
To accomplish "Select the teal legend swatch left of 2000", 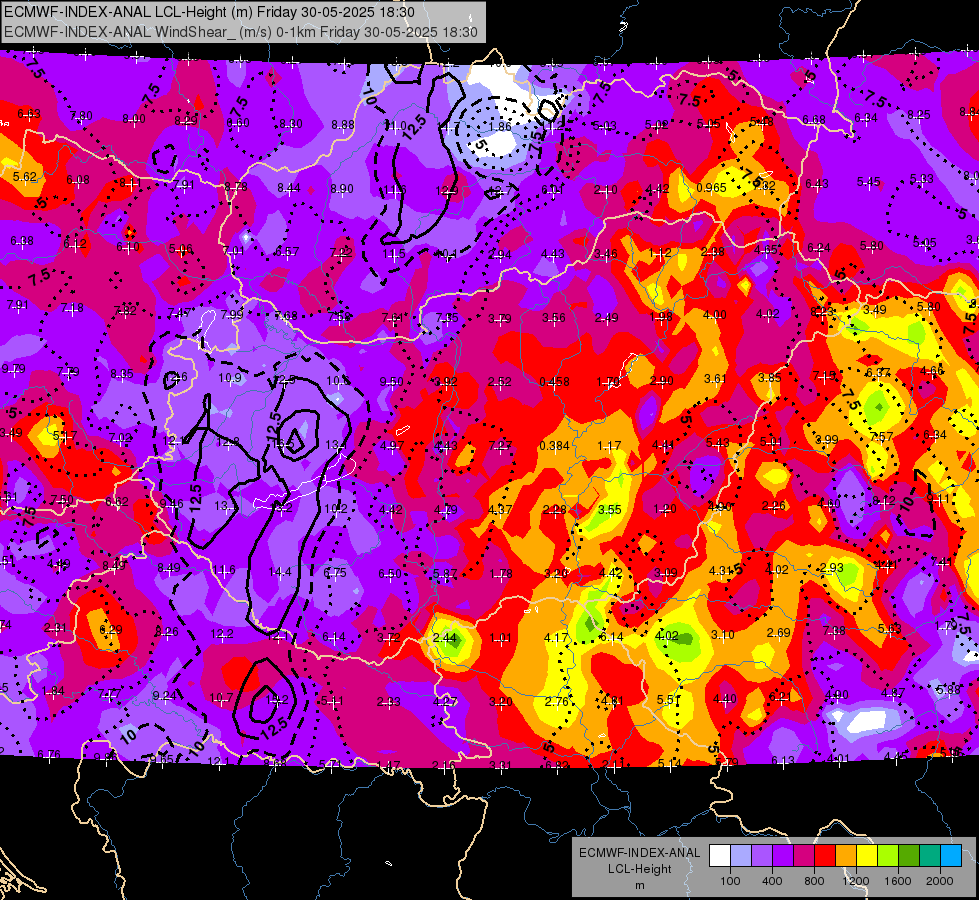I will click(x=930, y=856).
